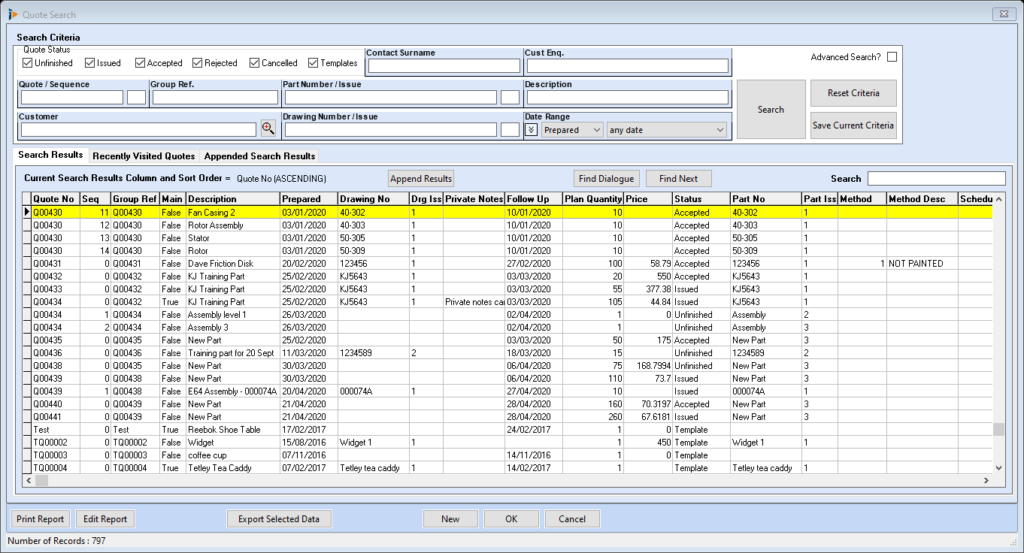
Task: Click the row pointer arrow beside Q00430
Action: (x=26, y=212)
